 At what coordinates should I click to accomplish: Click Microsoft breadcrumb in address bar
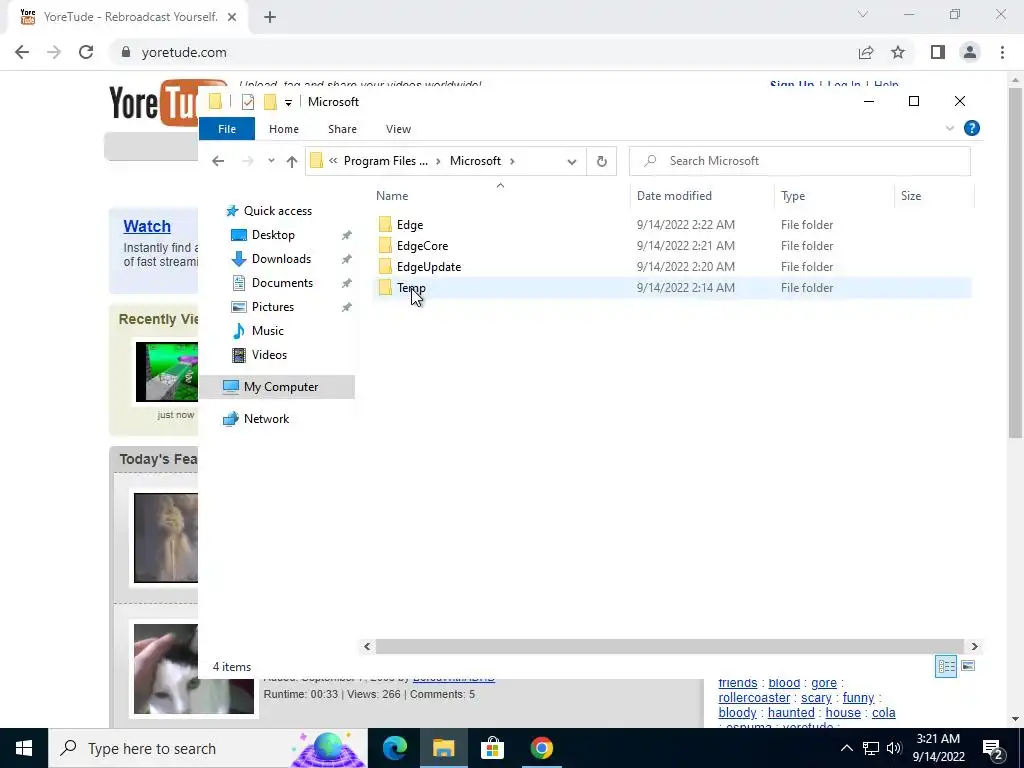tap(475, 161)
